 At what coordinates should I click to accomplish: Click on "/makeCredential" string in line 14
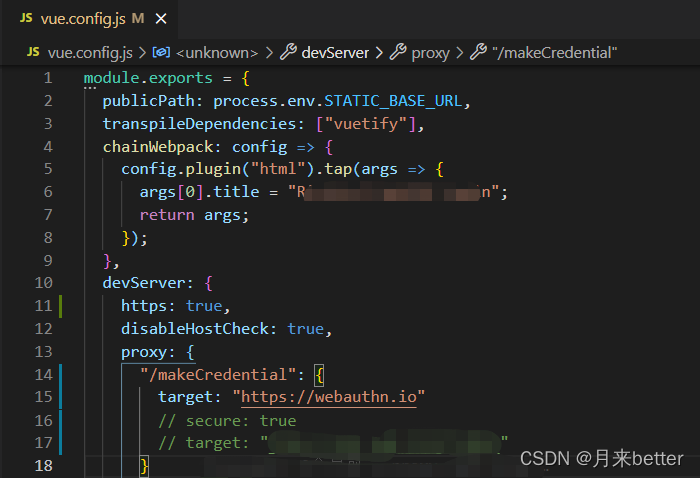coord(218,374)
